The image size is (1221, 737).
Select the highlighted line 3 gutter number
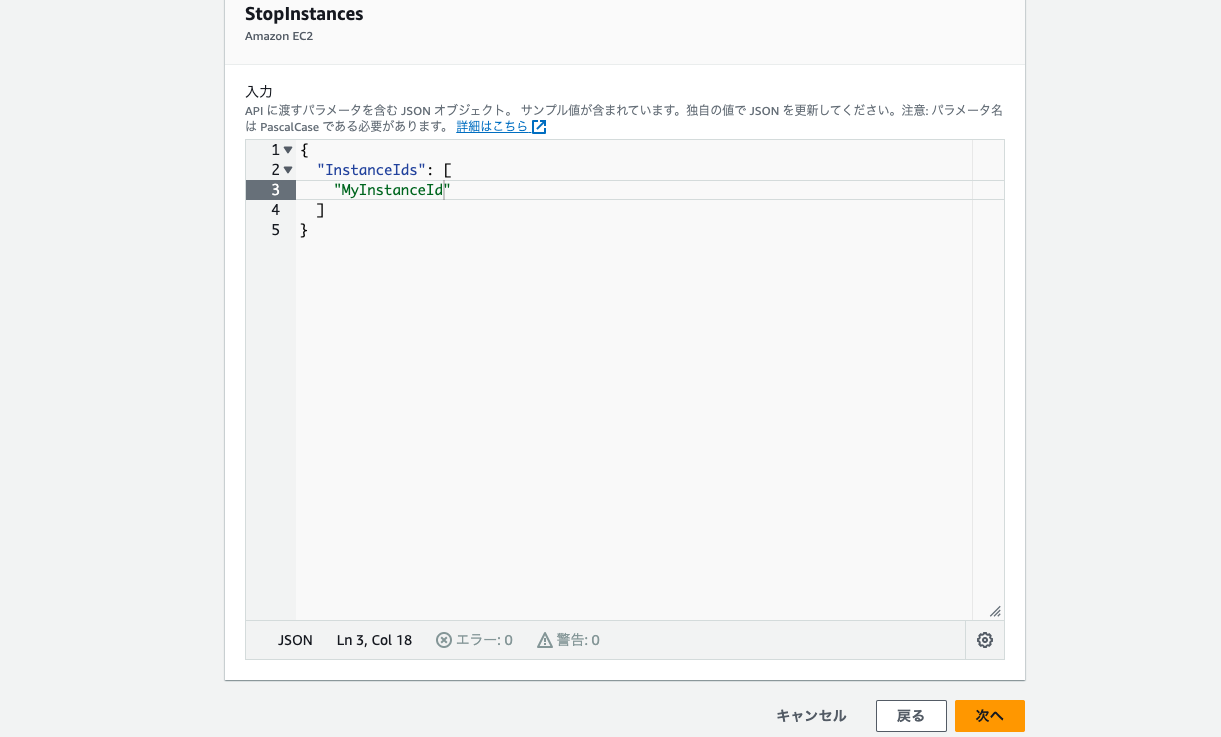(274, 189)
